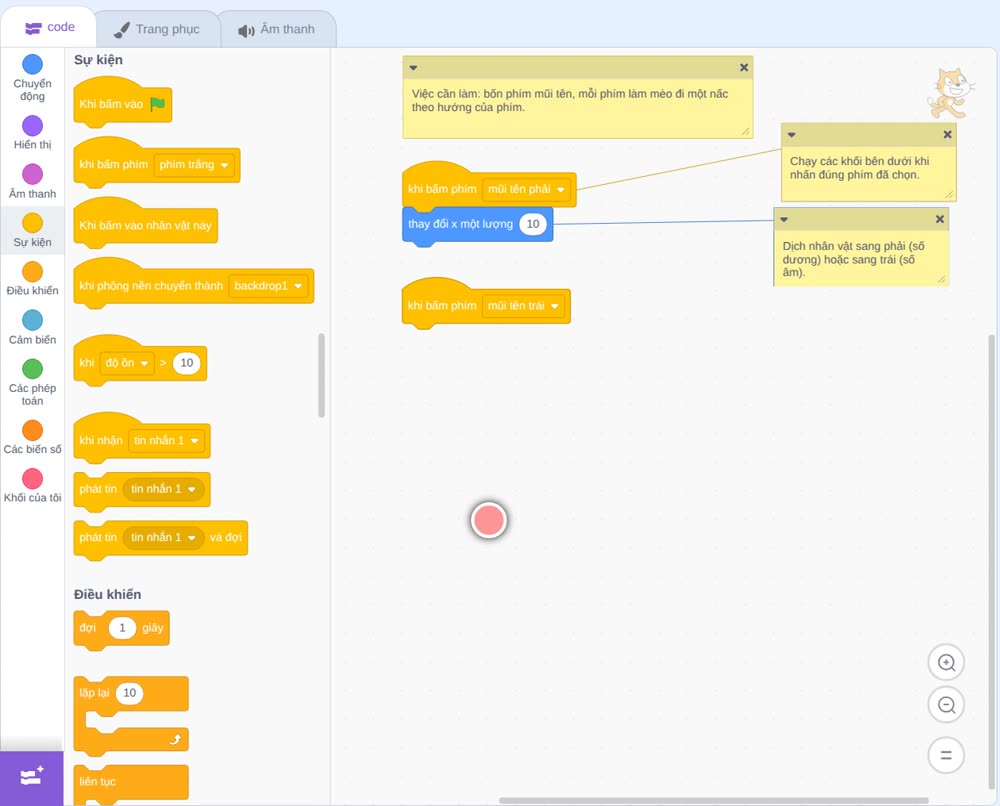Close the Việc cần làm comment

[744, 68]
